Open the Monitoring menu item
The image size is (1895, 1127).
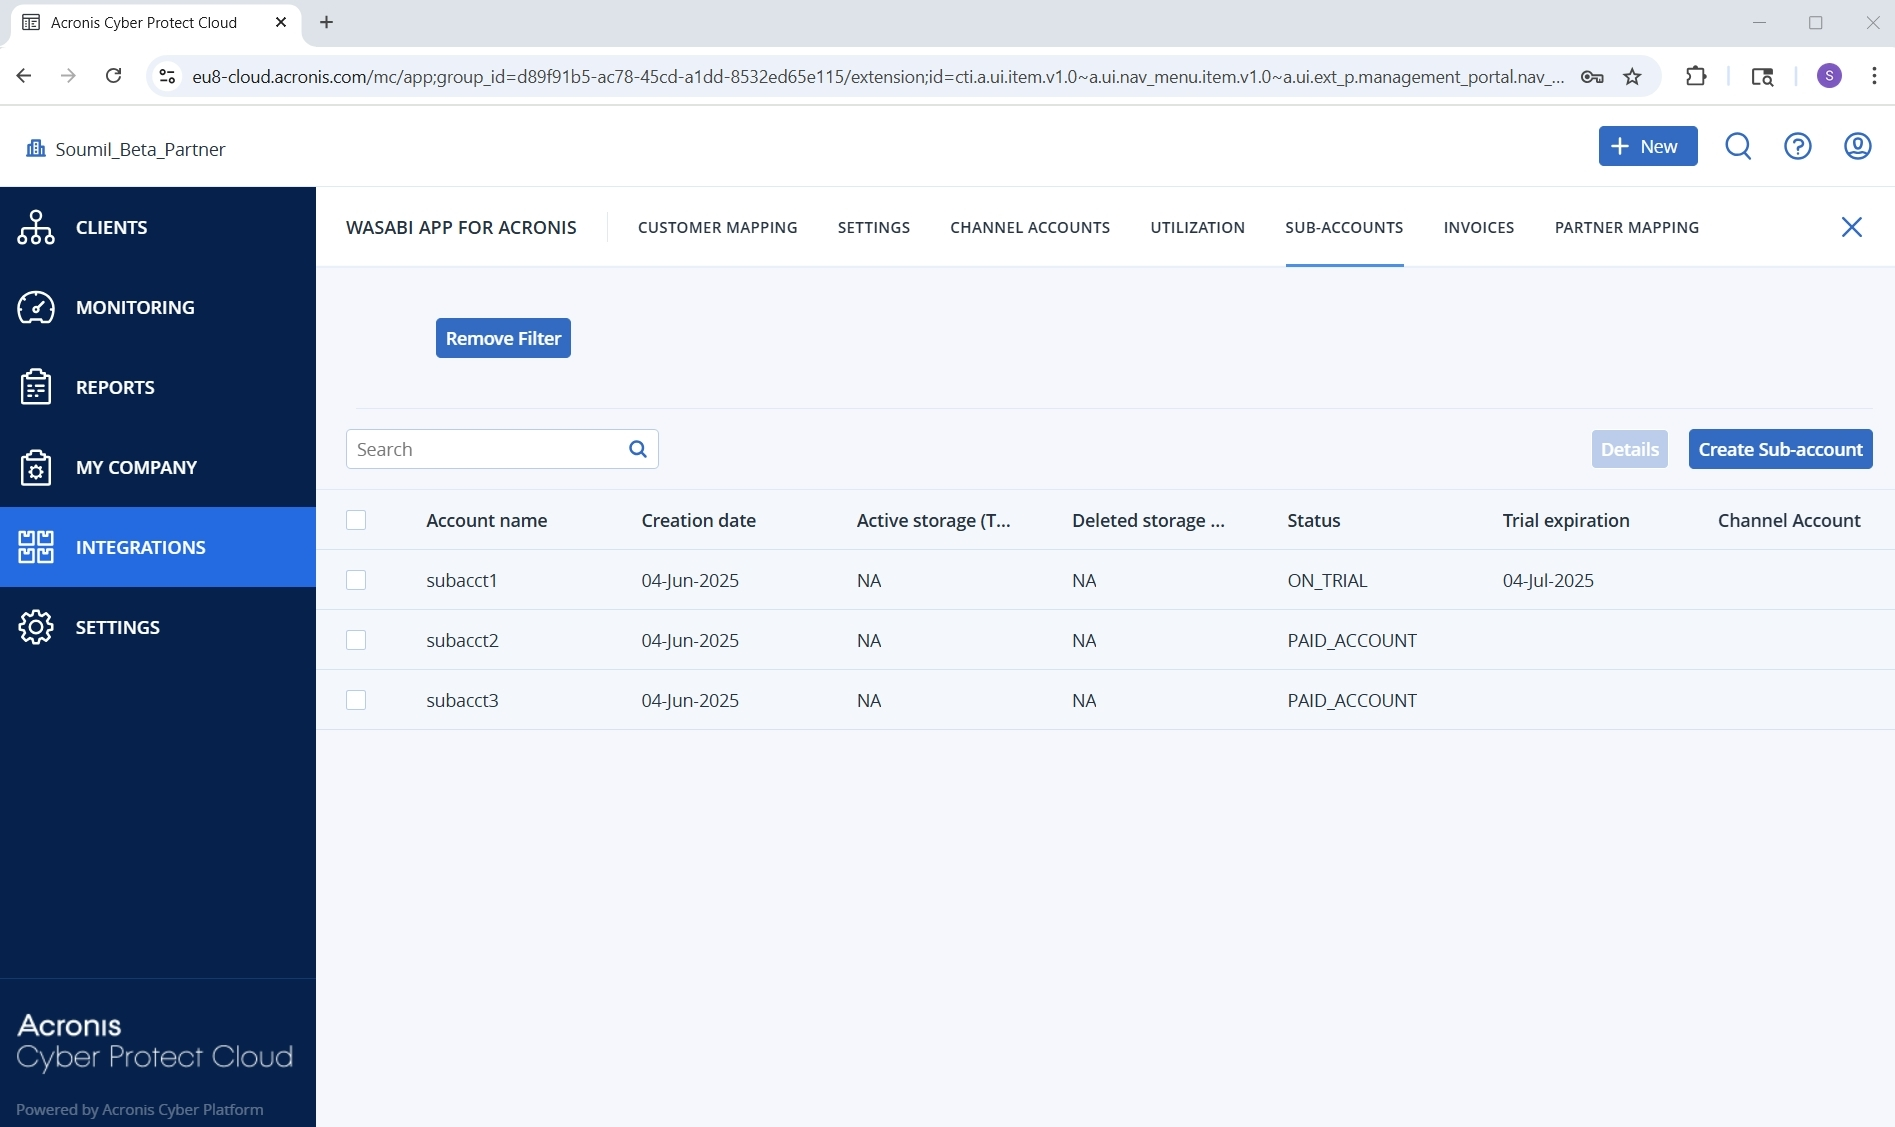pyautogui.click(x=158, y=307)
